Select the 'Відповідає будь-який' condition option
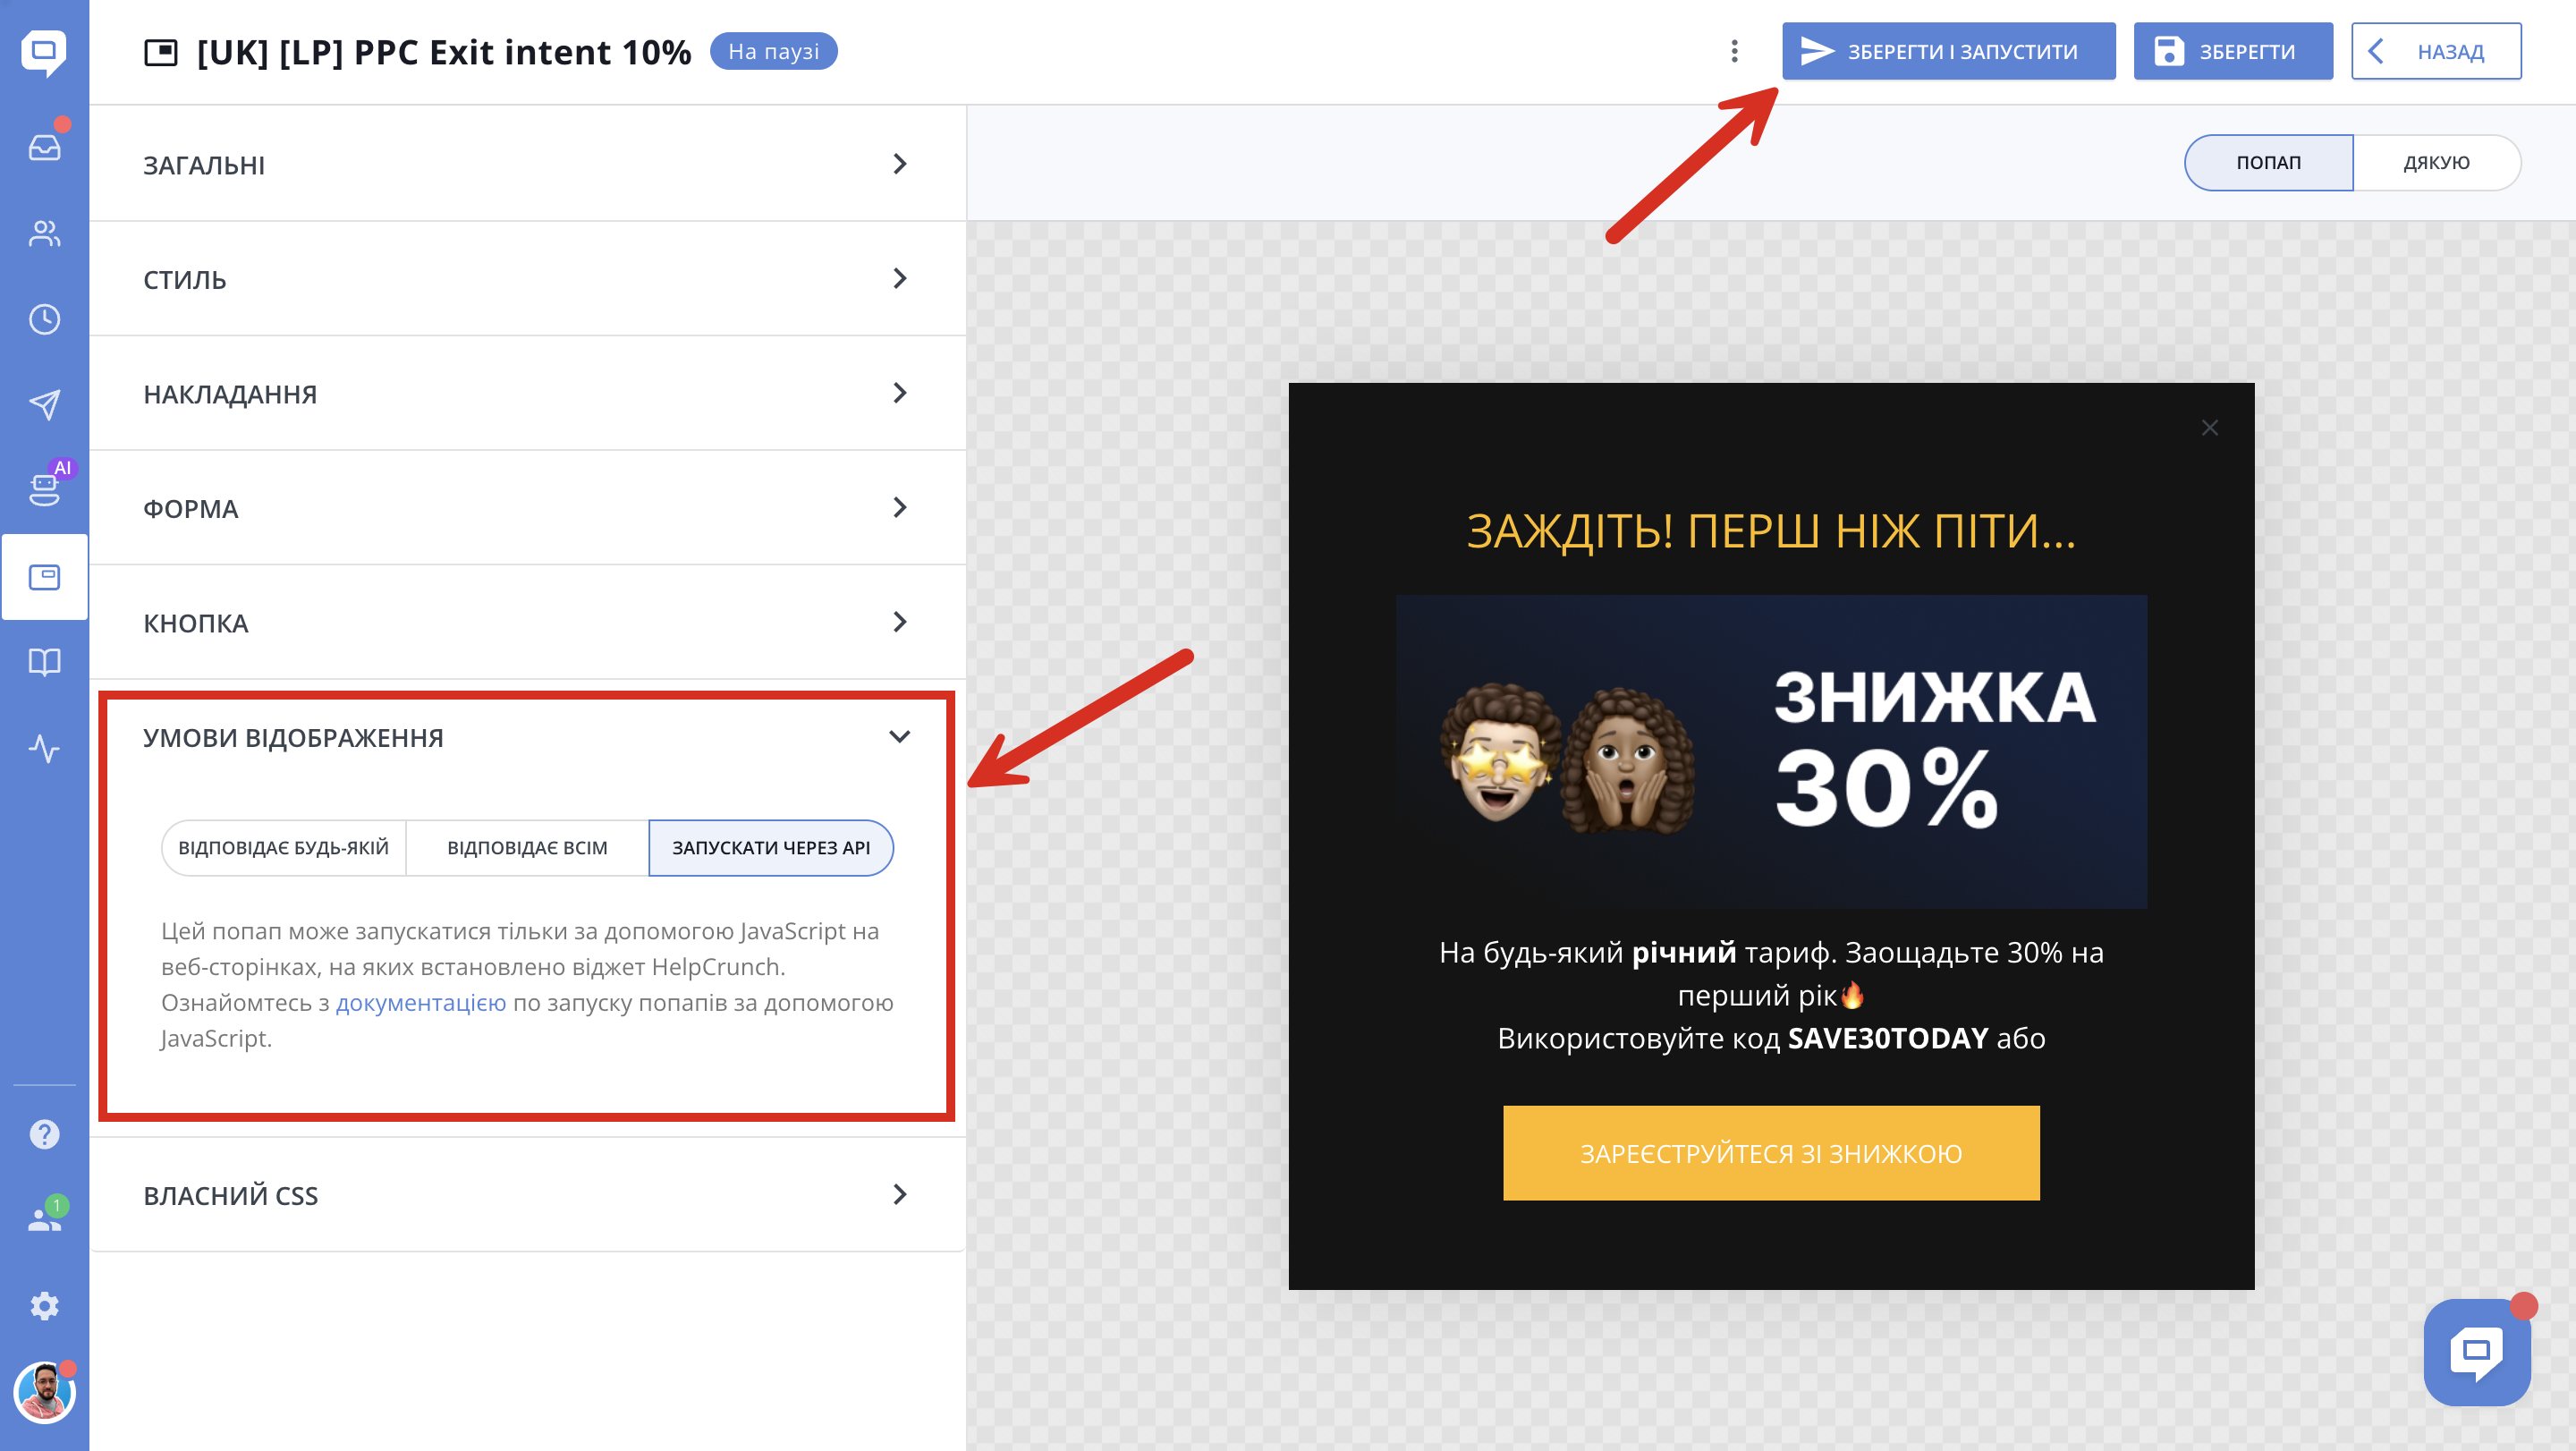2576x1451 pixels. (283, 848)
